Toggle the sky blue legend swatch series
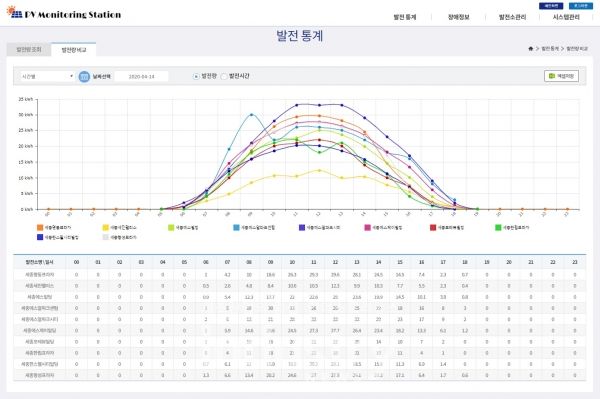Viewport: 600px width, 399px height. click(236, 228)
